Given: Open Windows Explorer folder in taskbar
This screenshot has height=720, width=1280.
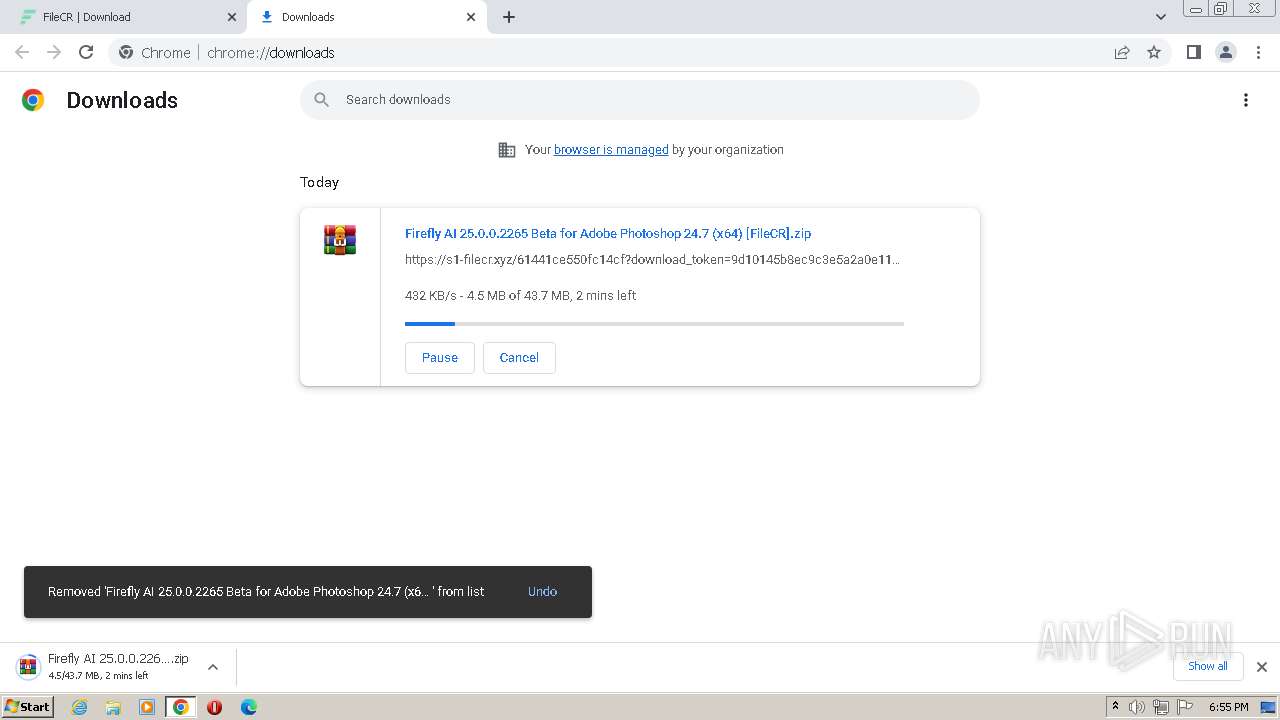Looking at the screenshot, I should tap(113, 707).
